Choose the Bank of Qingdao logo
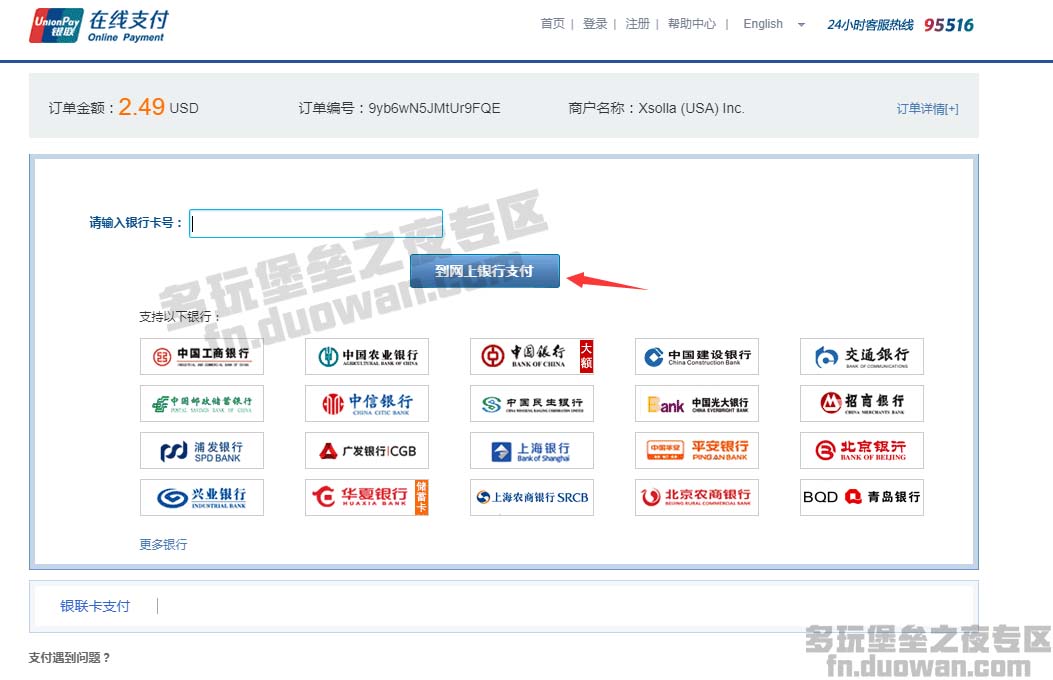The width and height of the screenshot is (1053, 680). coord(861,497)
